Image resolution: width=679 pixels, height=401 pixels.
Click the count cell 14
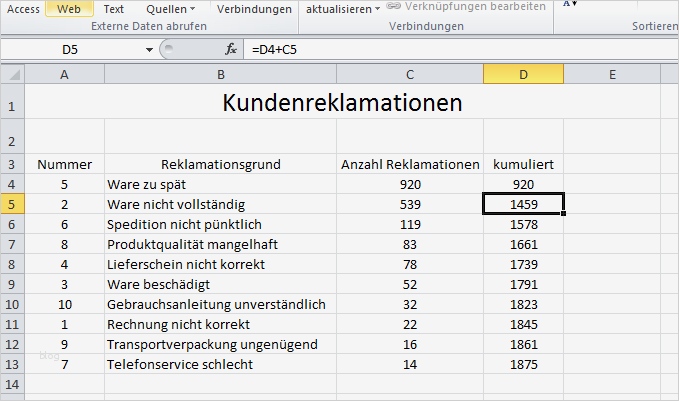[410, 364]
